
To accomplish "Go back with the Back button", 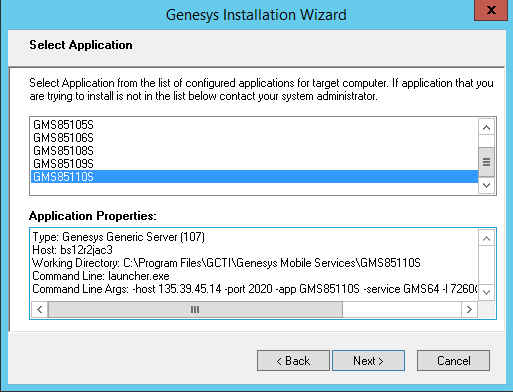I will click(x=293, y=360).
